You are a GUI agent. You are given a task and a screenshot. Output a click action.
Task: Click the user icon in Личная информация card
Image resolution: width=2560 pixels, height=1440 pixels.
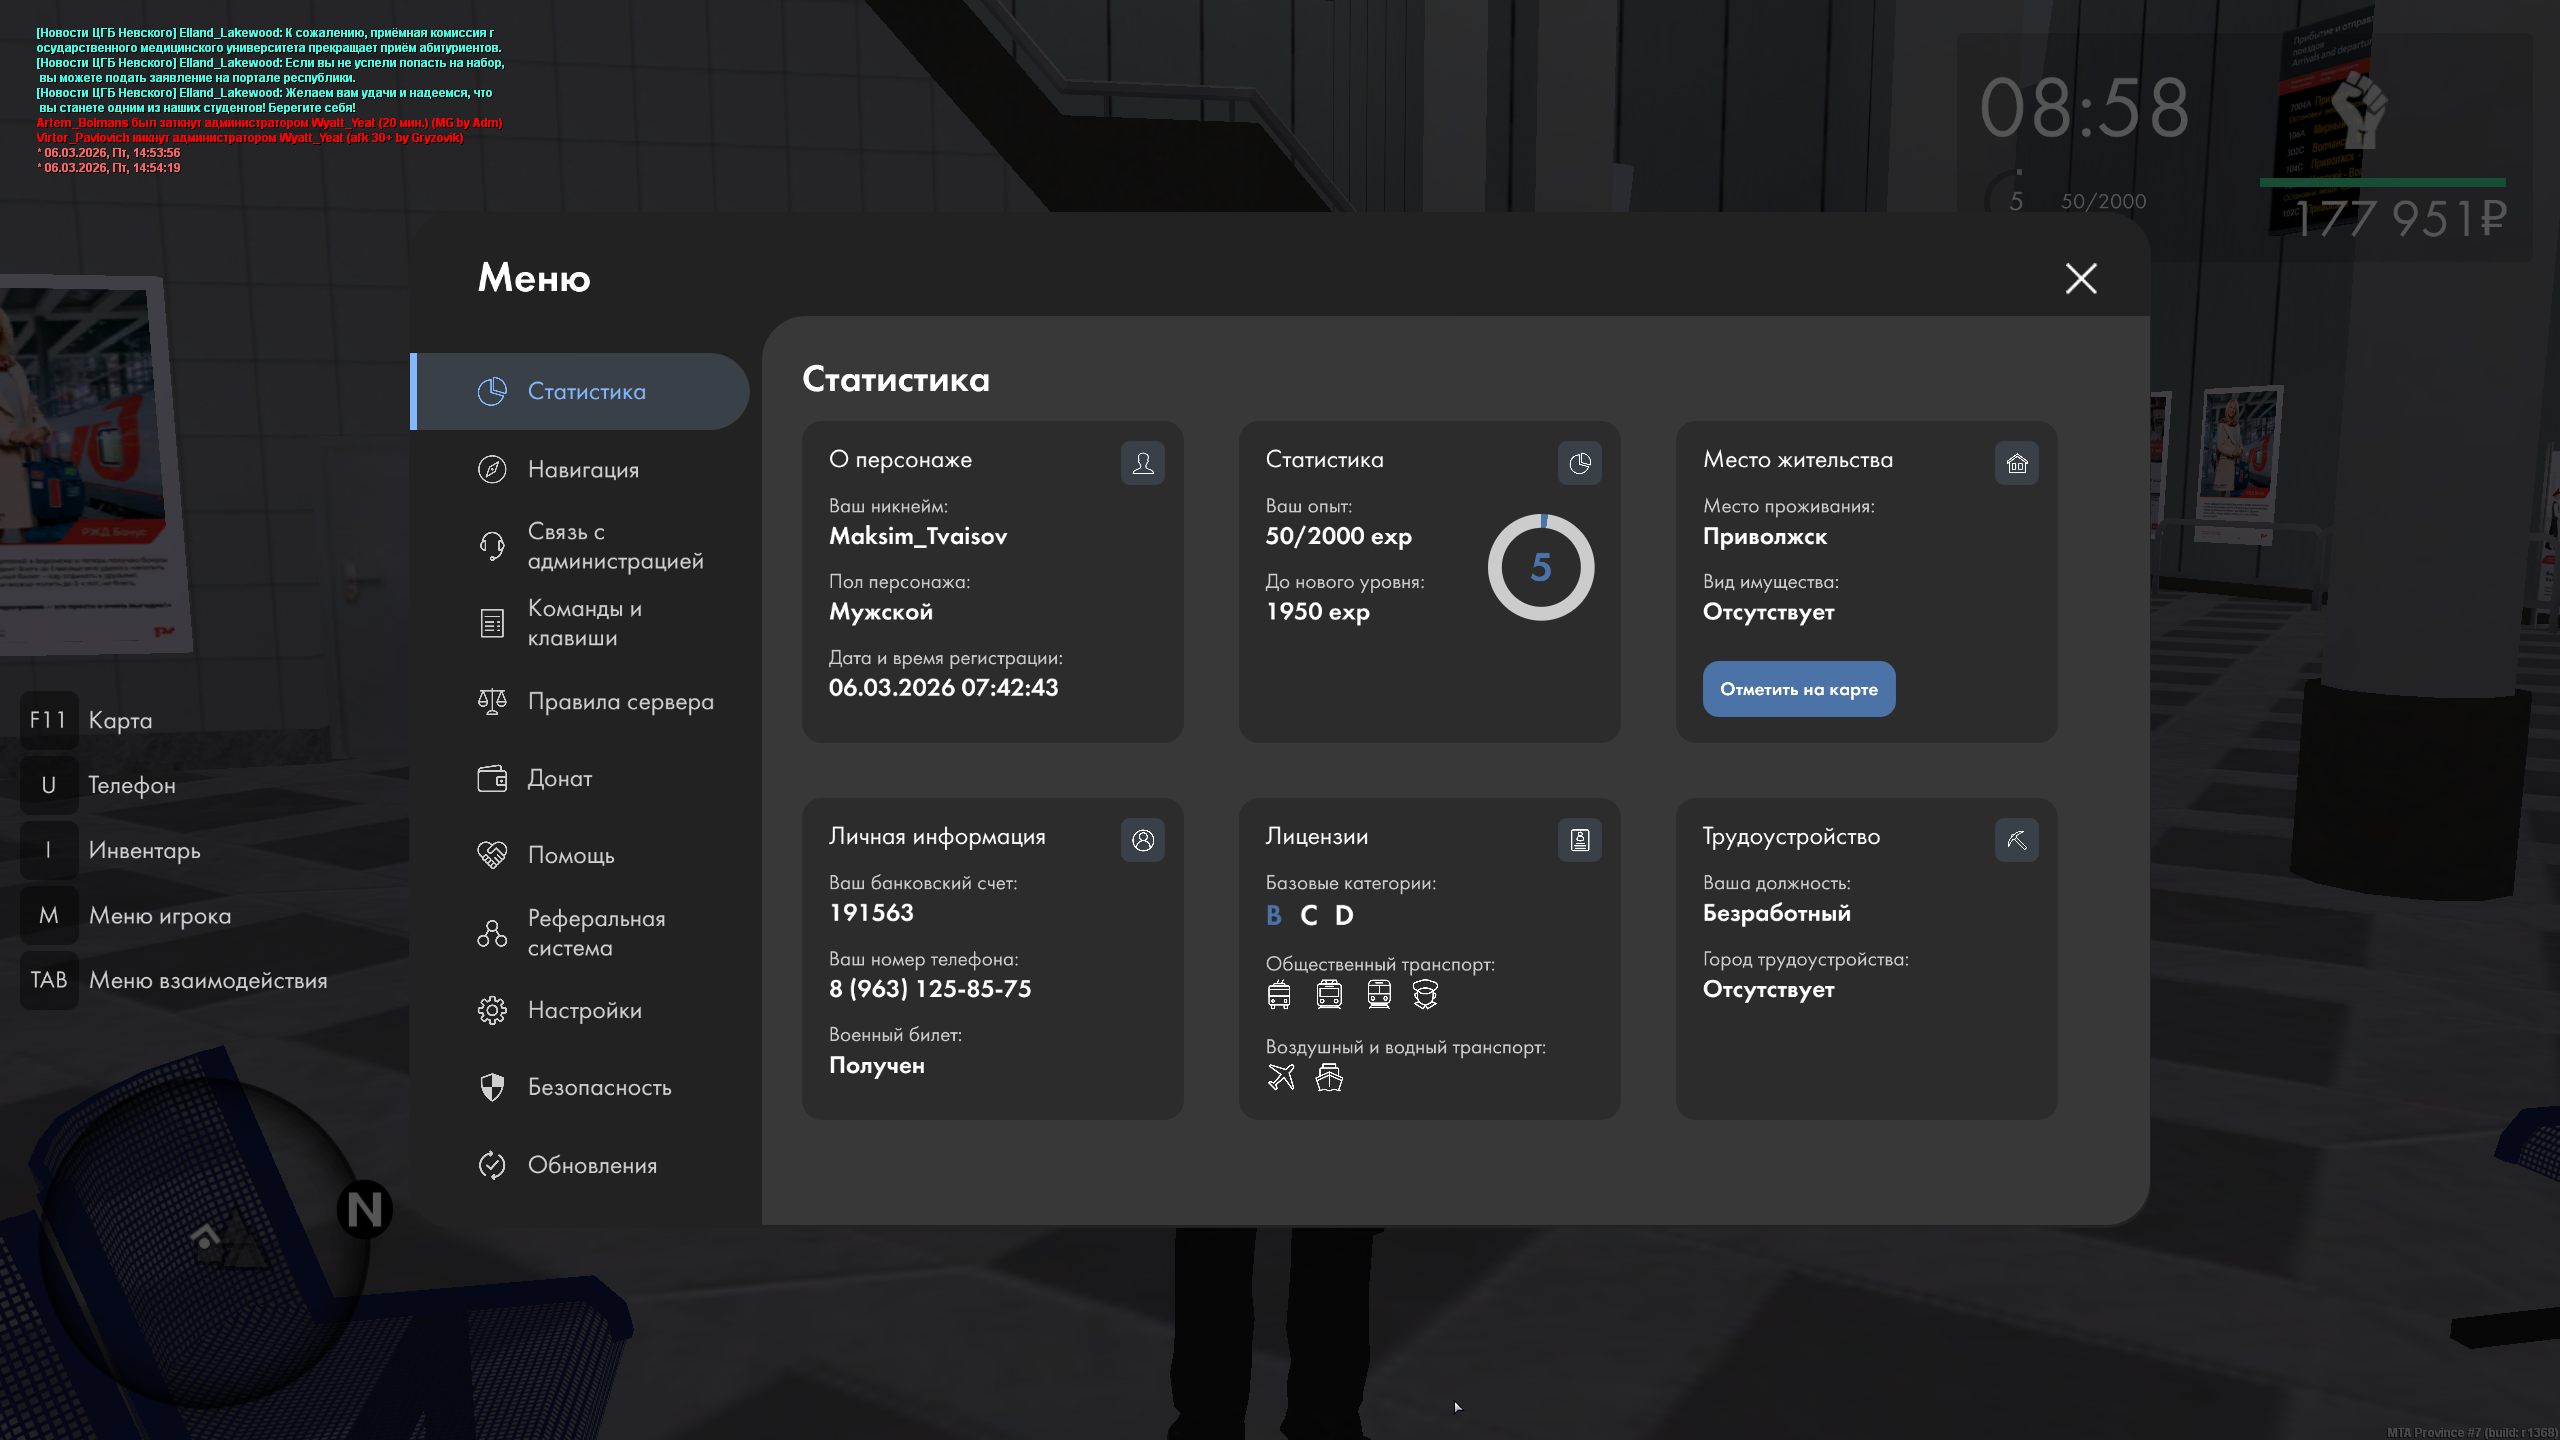pos(1142,840)
